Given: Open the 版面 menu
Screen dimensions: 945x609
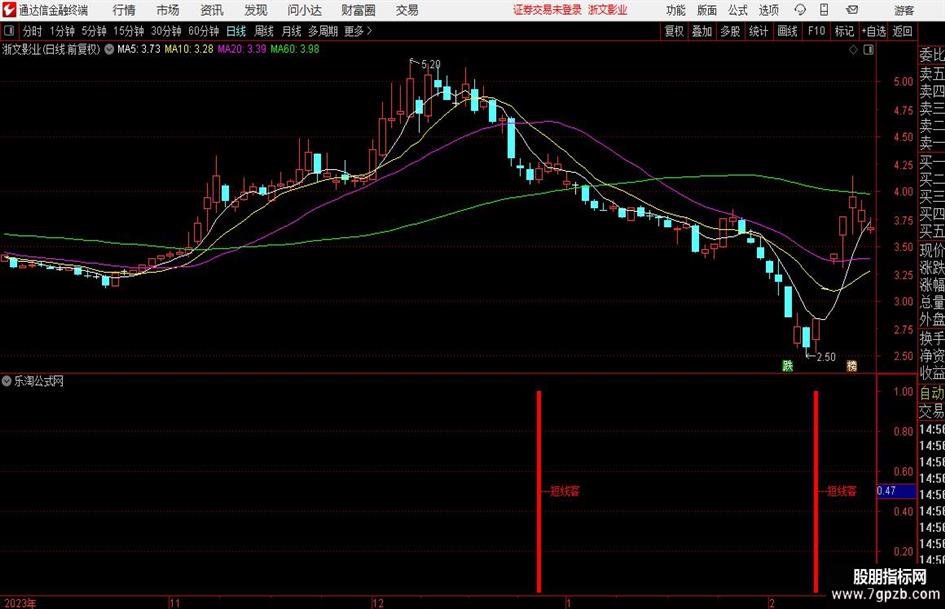Looking at the screenshot, I should tap(706, 10).
